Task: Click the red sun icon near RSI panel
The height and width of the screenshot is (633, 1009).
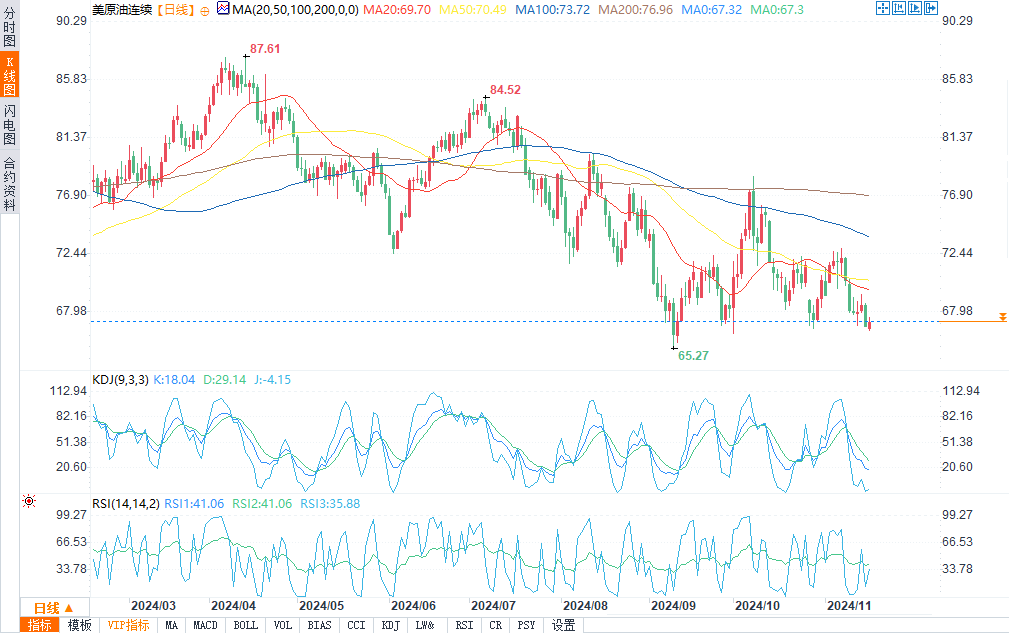Action: (29, 500)
